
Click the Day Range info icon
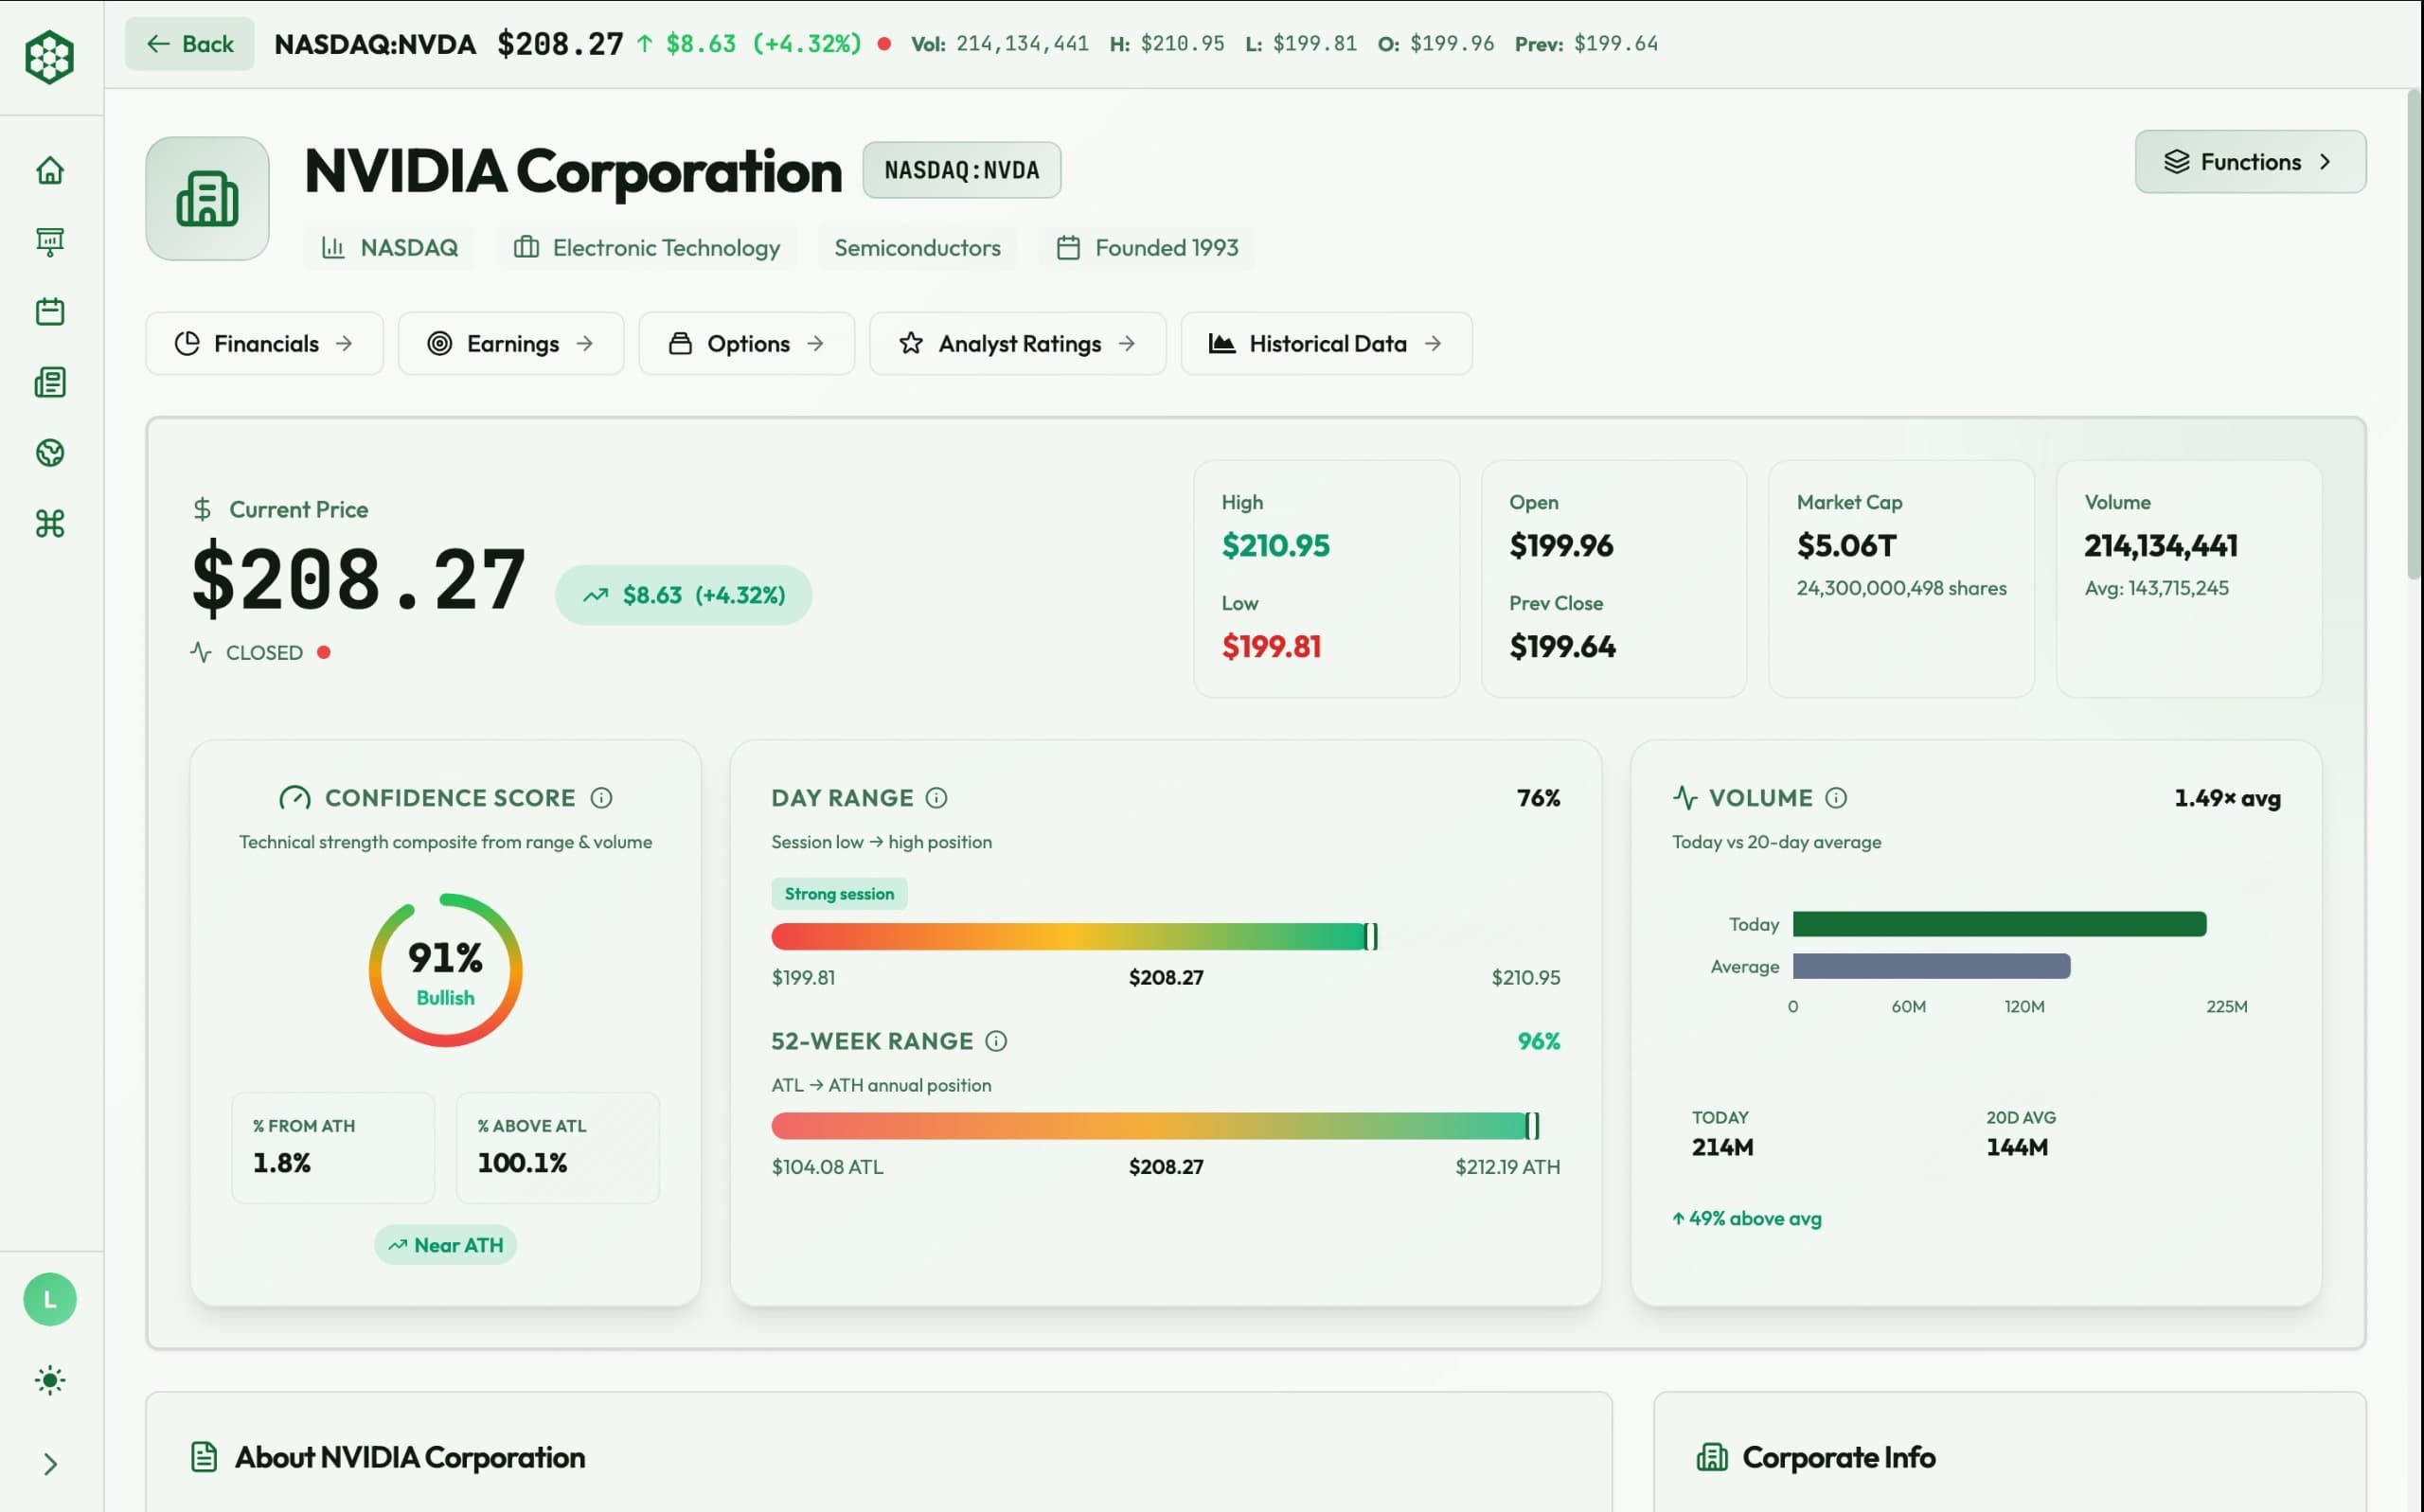[x=936, y=798]
